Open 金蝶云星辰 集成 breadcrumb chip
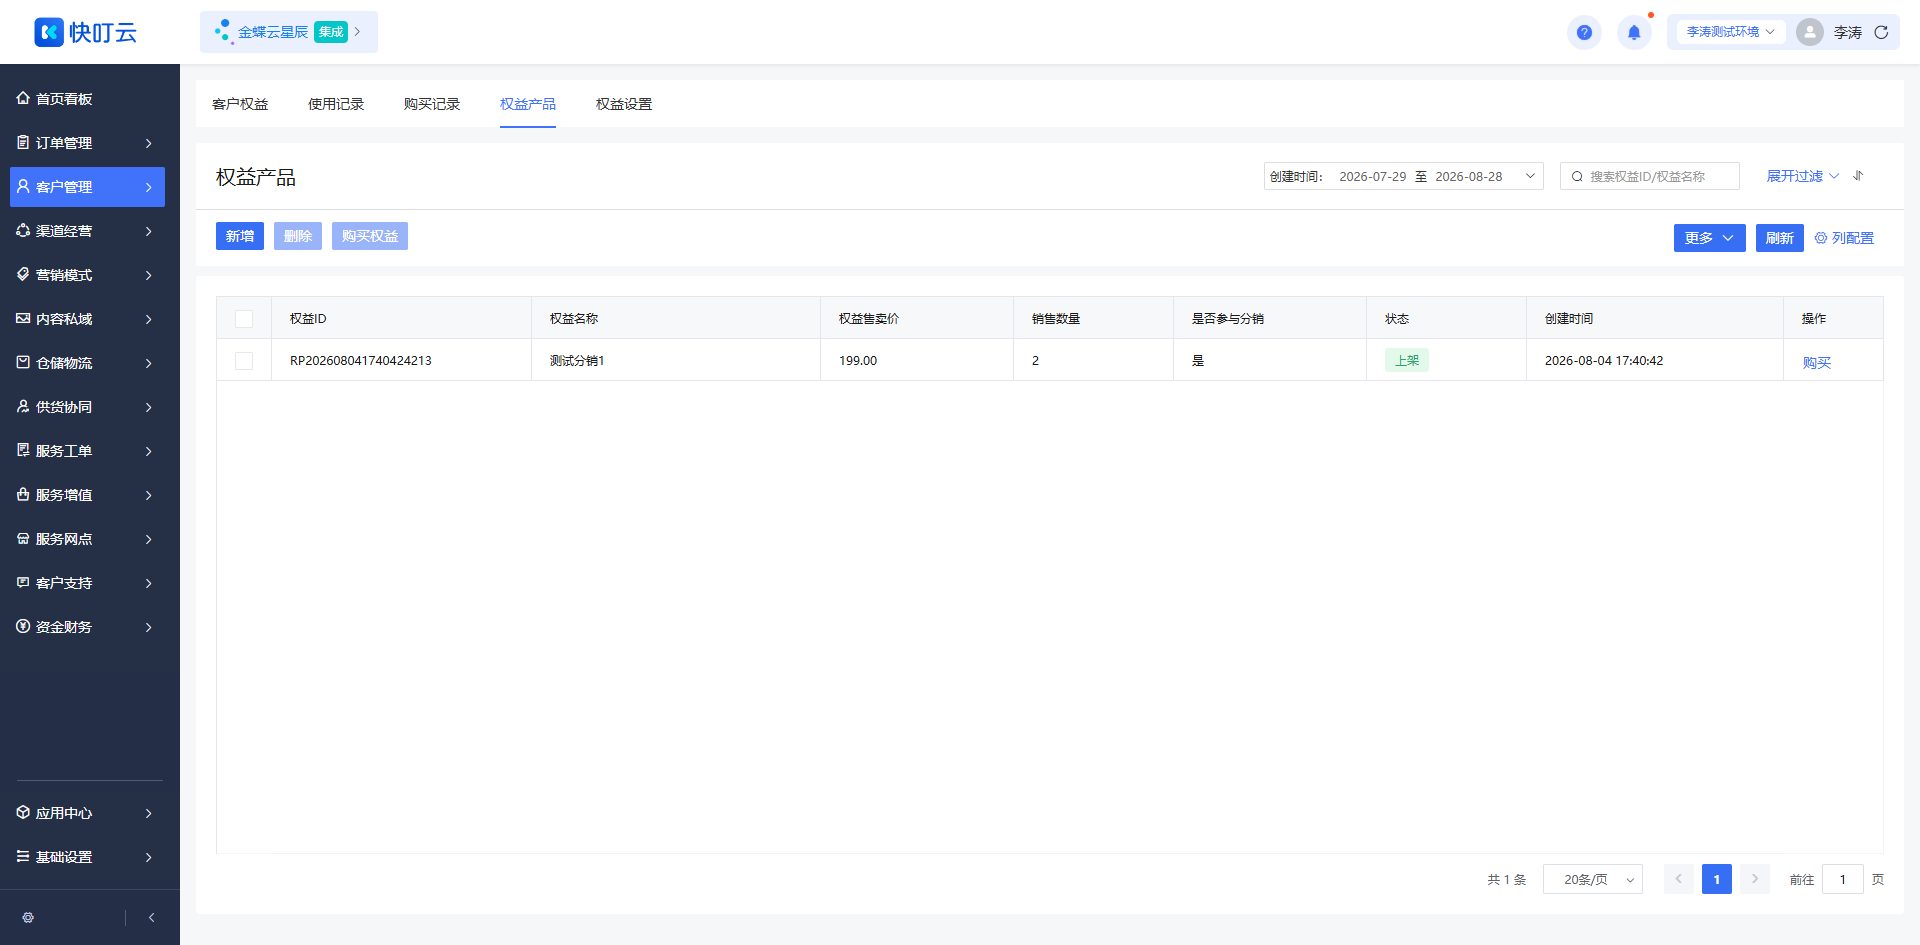The width and height of the screenshot is (1920, 945). coord(289,32)
